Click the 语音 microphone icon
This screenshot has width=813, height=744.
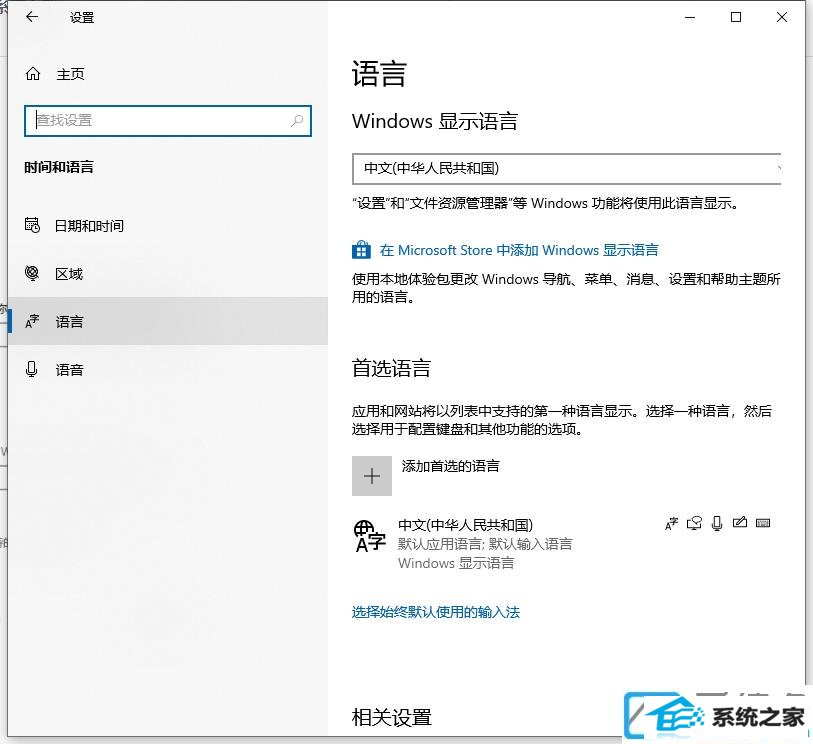pos(32,369)
